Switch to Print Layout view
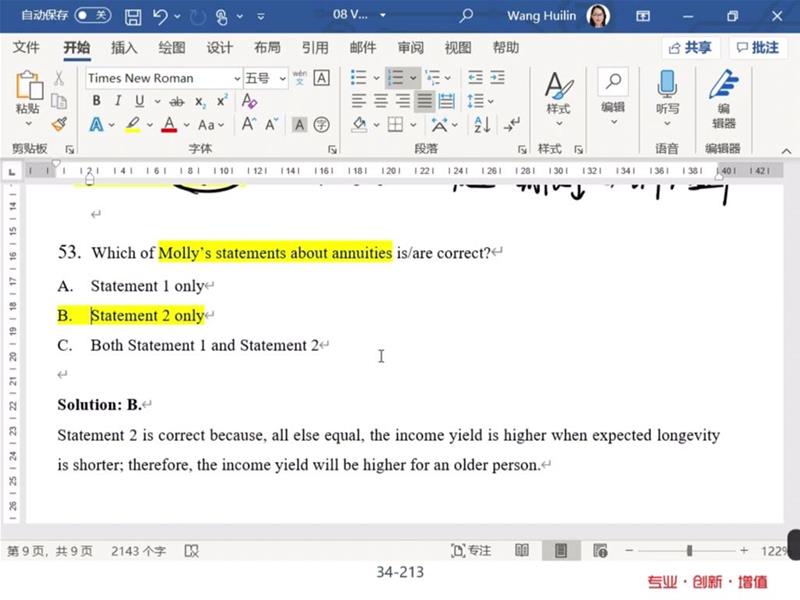The width and height of the screenshot is (800, 600). pos(561,551)
